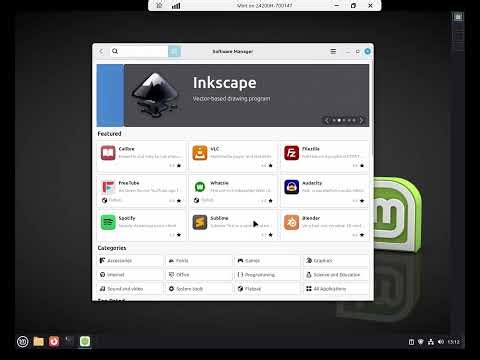
Task: Show the next featured banner slide
Action: 361,120
